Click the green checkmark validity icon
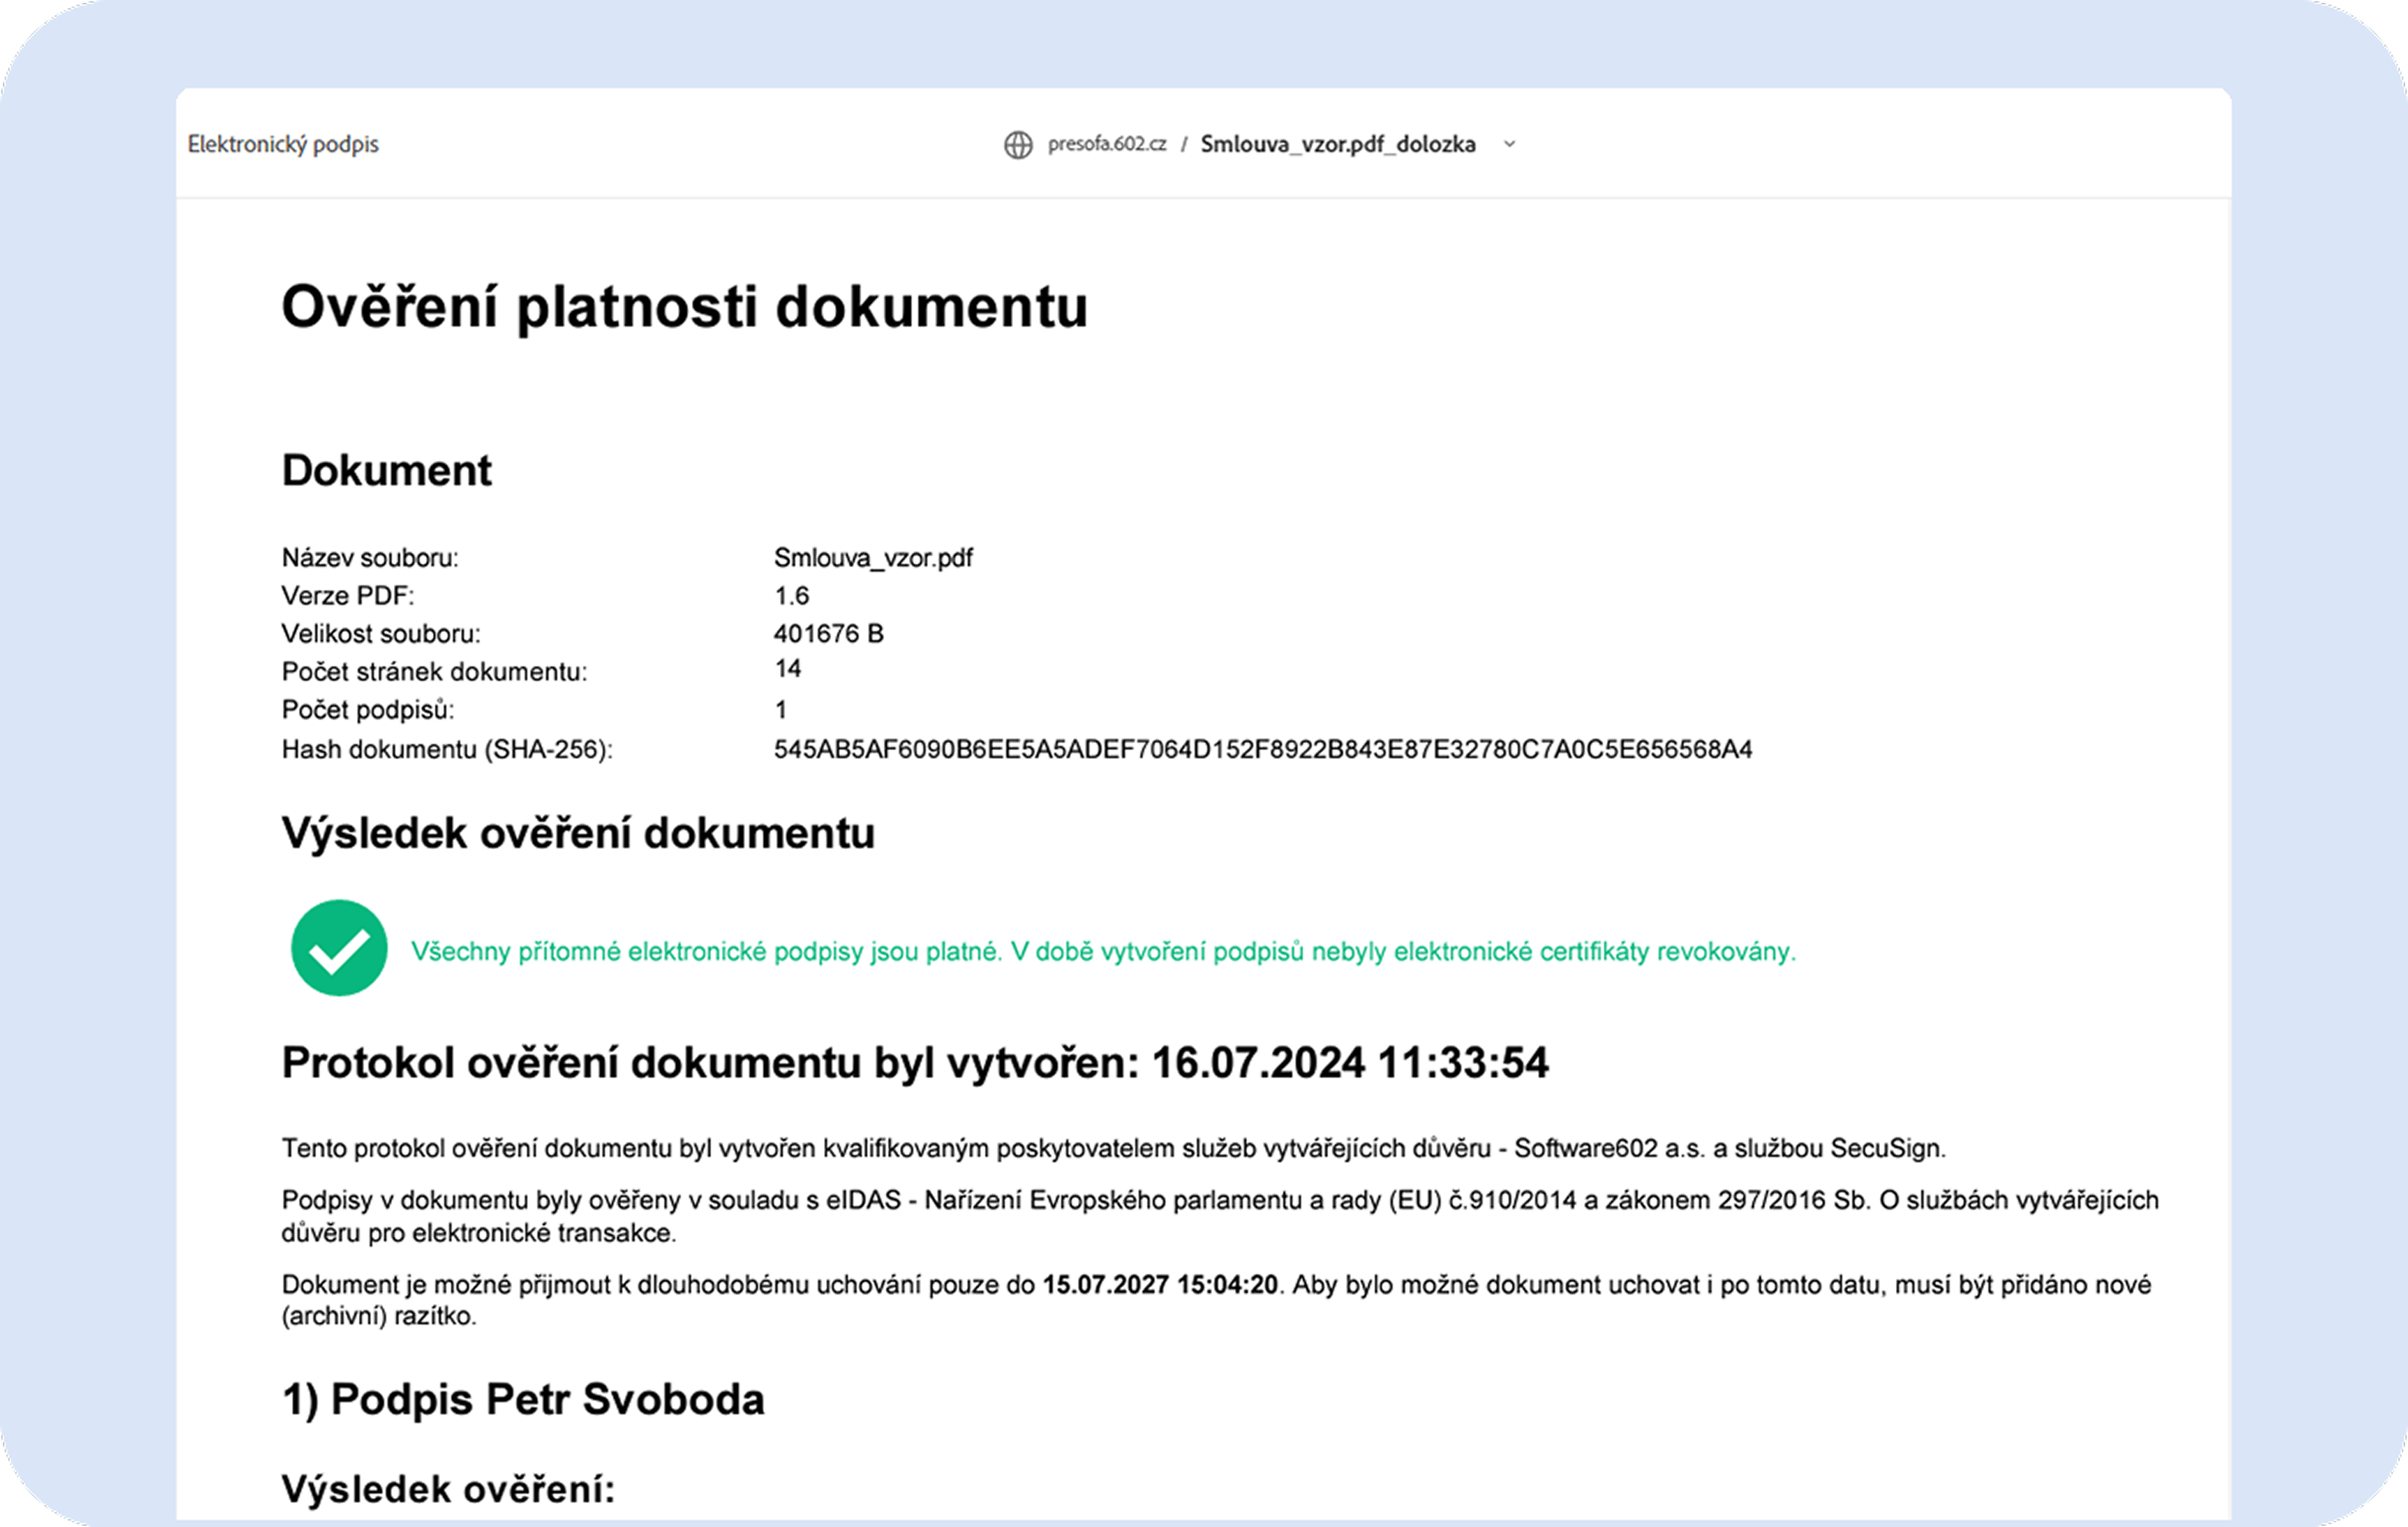 click(339, 948)
